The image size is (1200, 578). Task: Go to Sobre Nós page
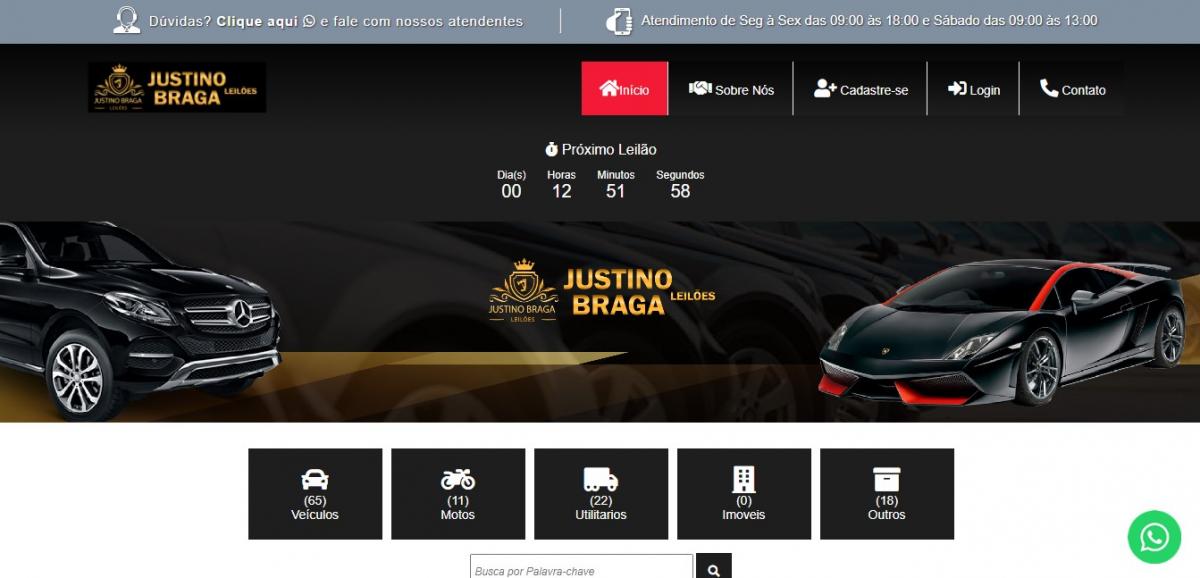[731, 88]
